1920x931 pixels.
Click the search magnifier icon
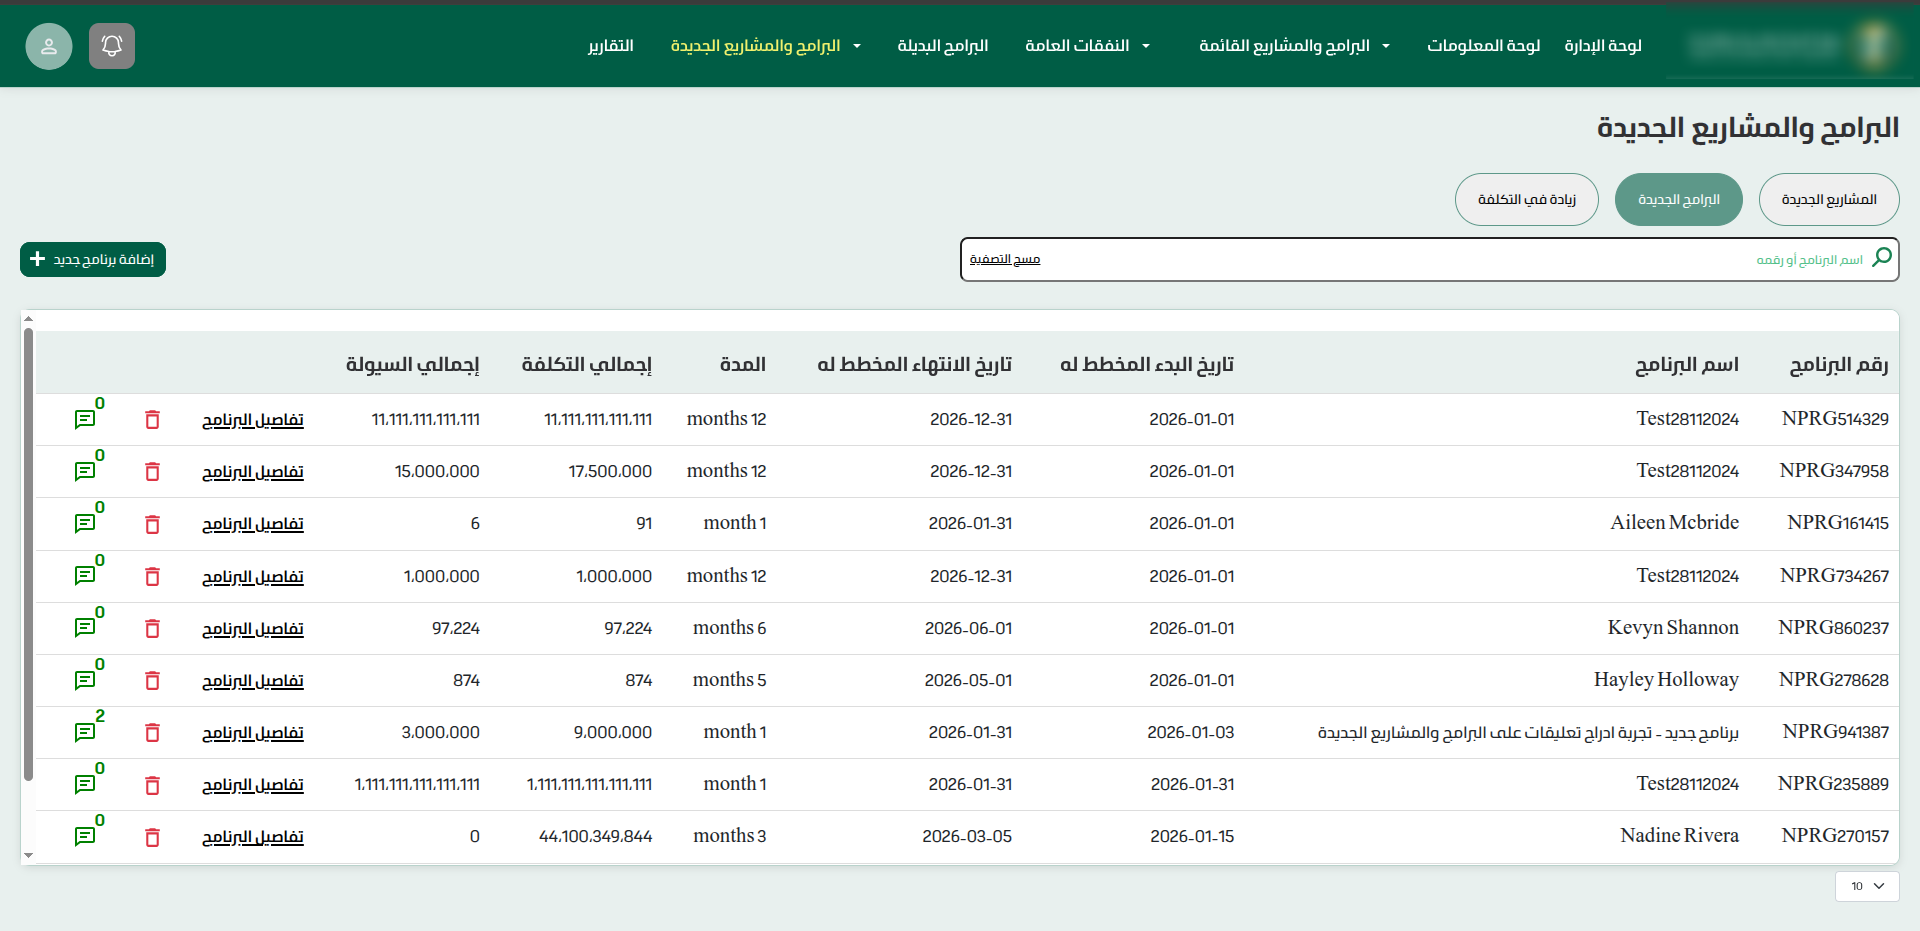click(x=1881, y=258)
